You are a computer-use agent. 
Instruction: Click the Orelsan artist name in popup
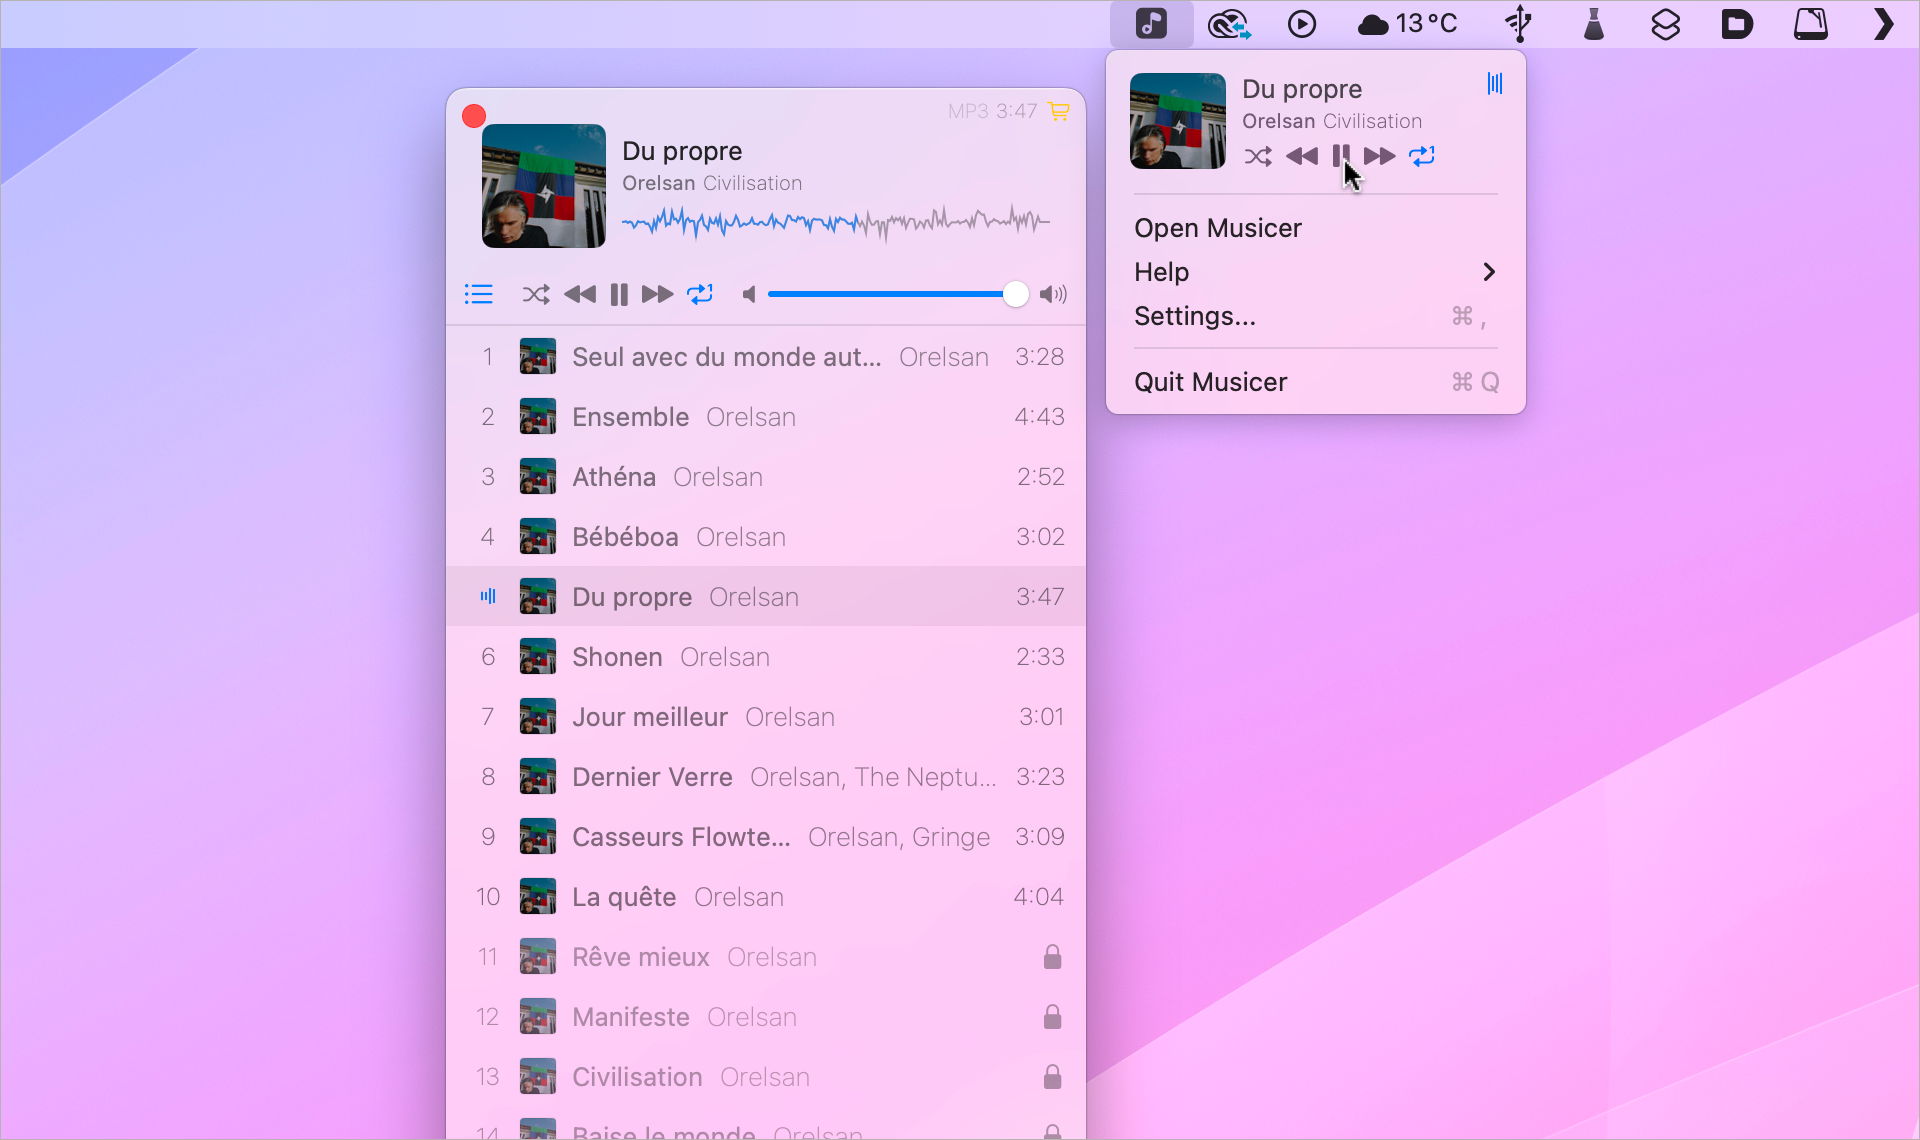click(x=1279, y=121)
